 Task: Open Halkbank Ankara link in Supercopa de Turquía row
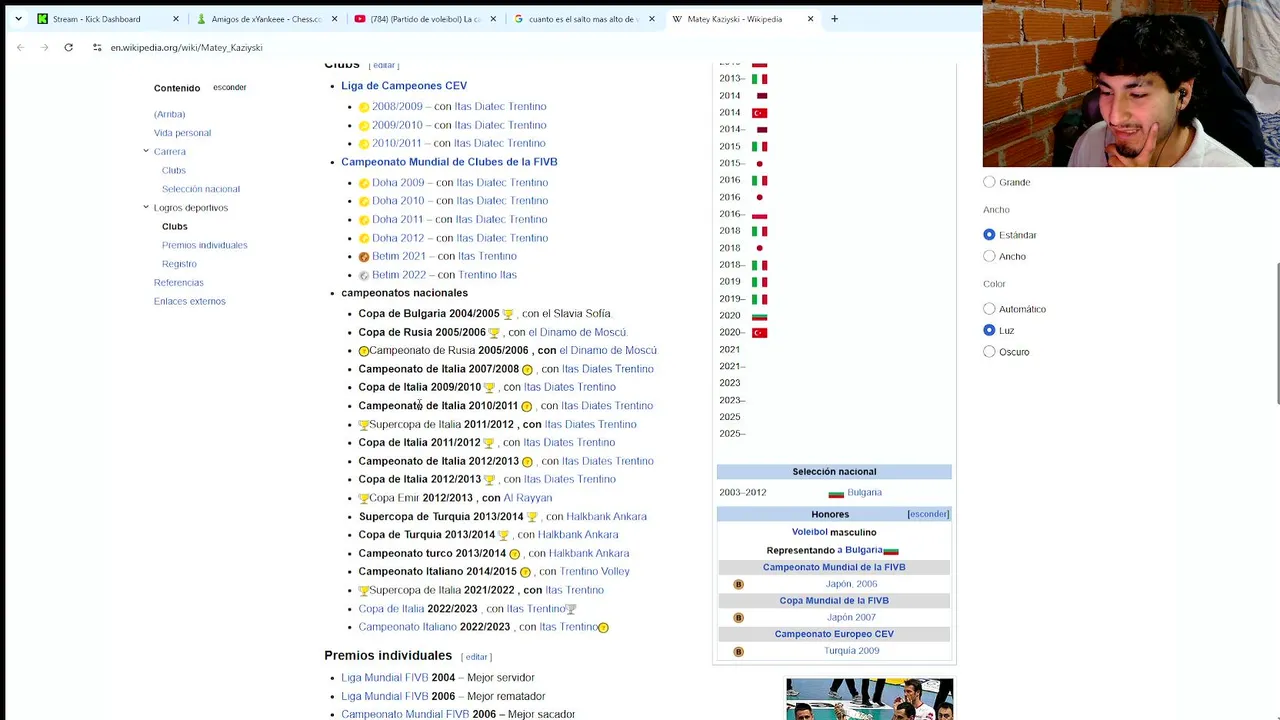coord(606,517)
